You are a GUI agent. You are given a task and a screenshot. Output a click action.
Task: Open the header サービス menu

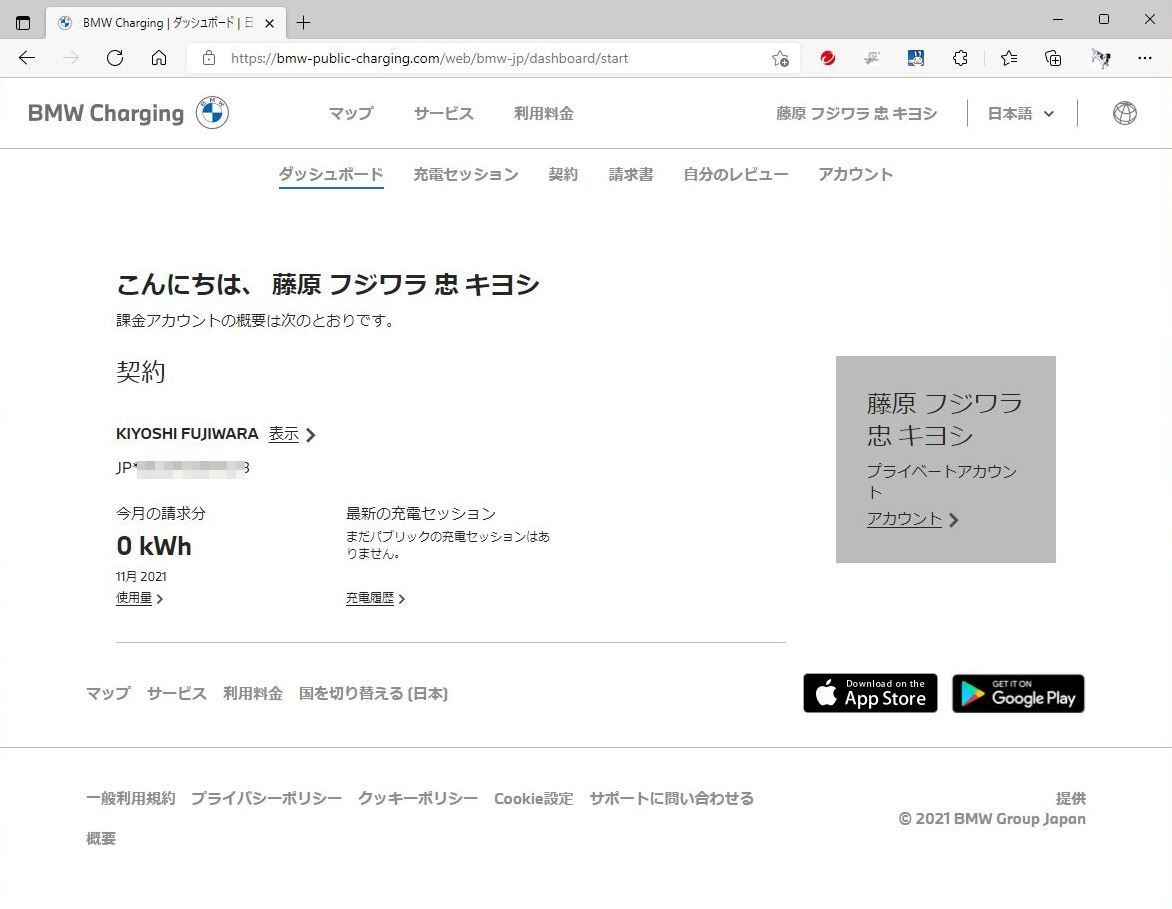click(x=444, y=114)
